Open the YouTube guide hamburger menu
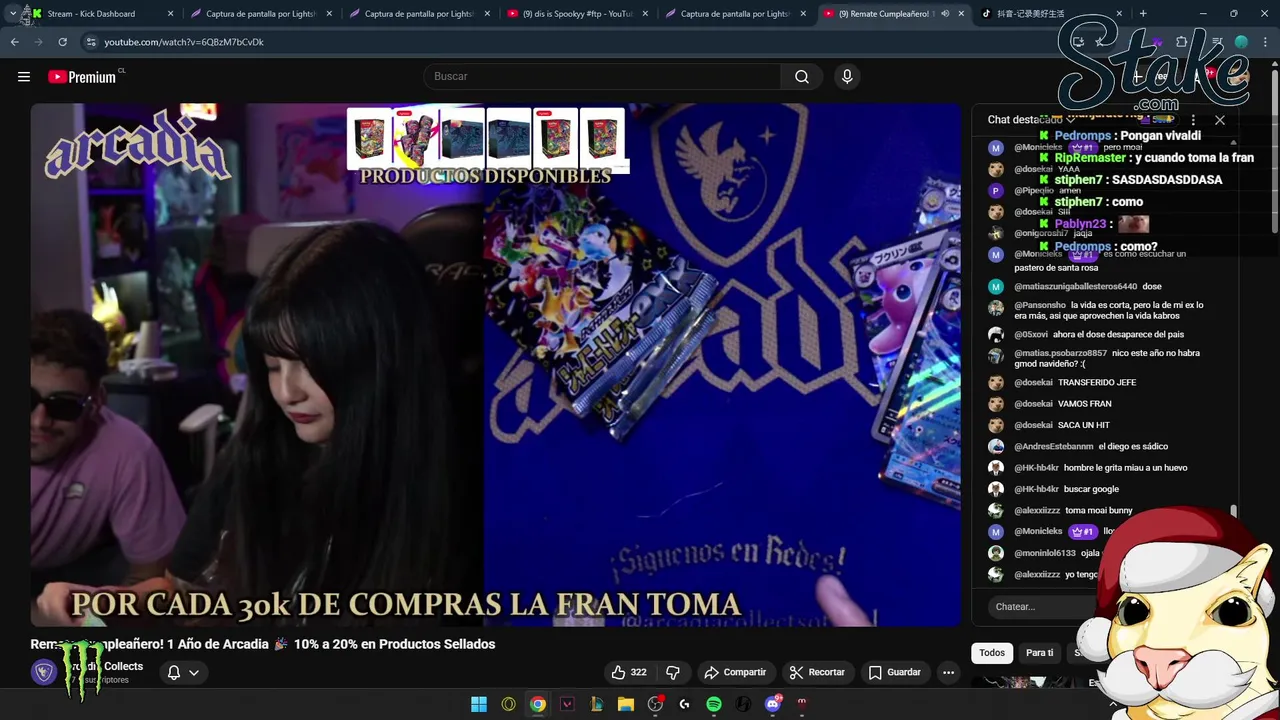Image resolution: width=1280 pixels, height=720 pixels. tap(24, 77)
